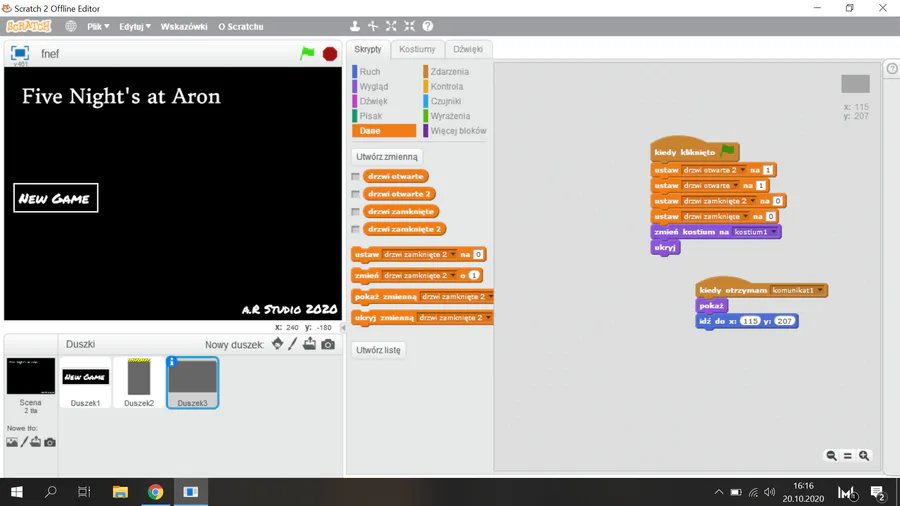Click the green flag to start
This screenshot has height=506, width=900.
pos(307,53)
